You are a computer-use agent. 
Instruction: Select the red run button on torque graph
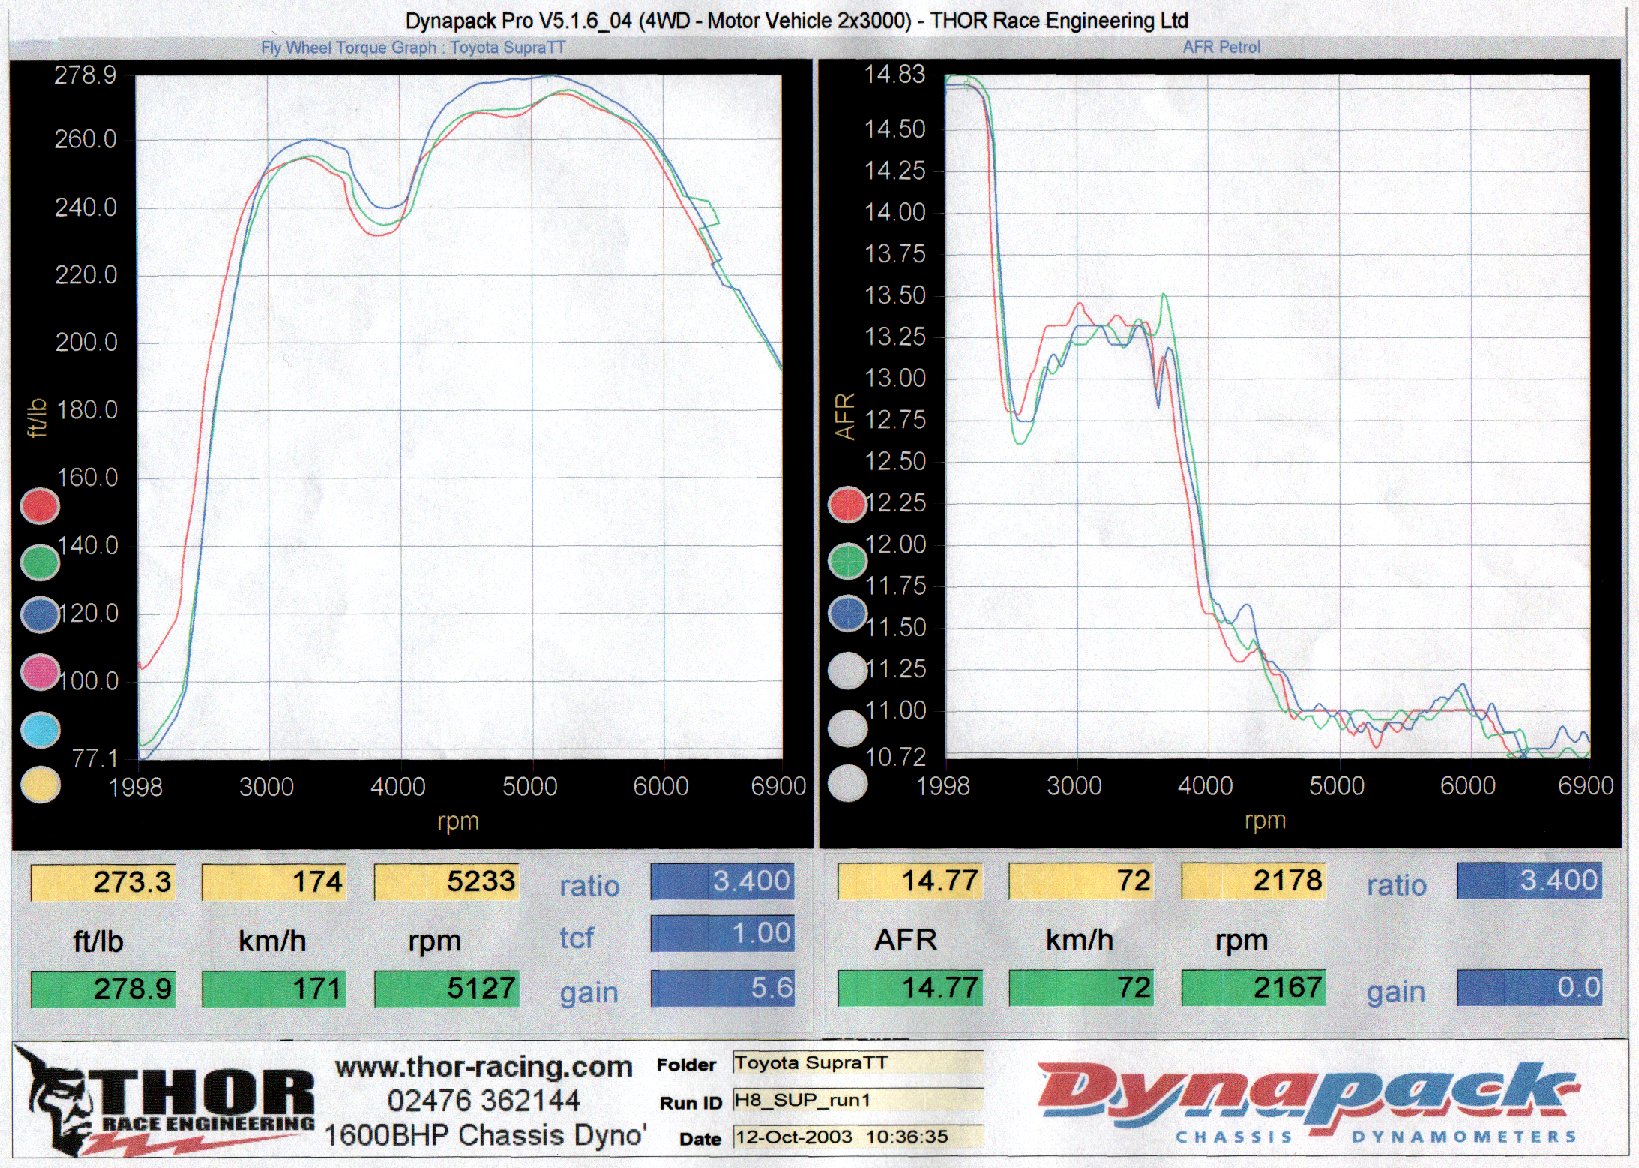[x=40, y=506]
